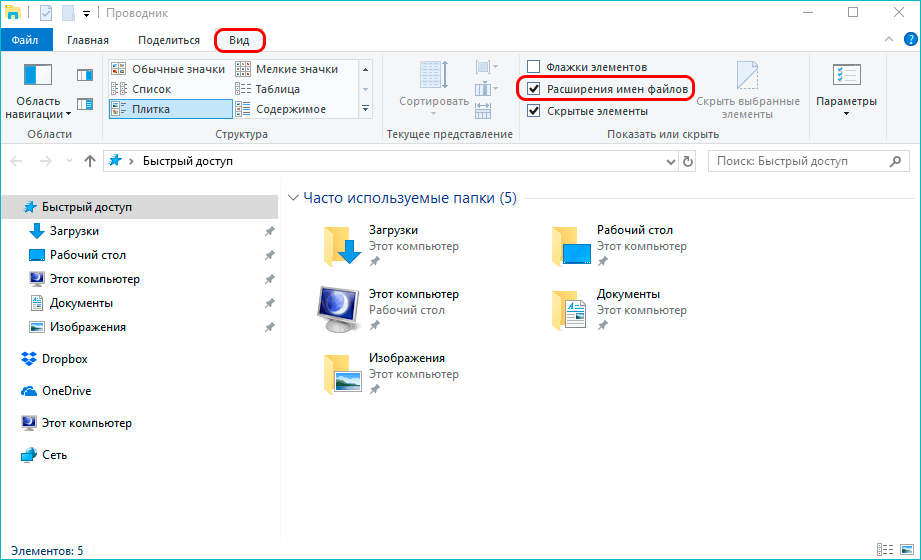Open the Navigation pane (Область навигации) menu
The image size is (921, 560).
(38, 90)
